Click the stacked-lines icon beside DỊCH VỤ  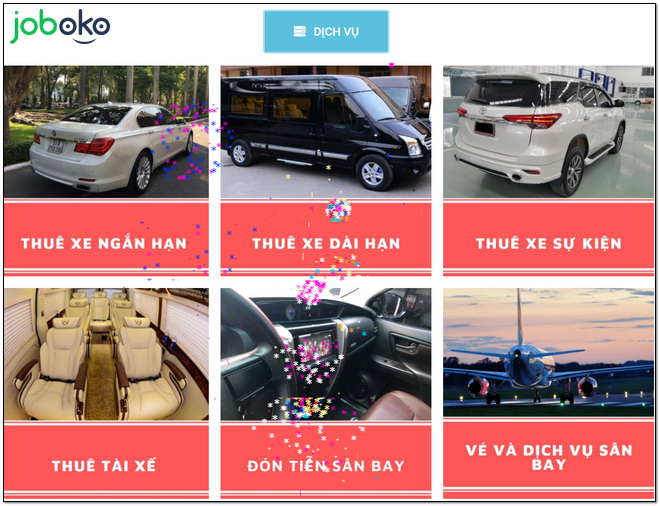[300, 32]
